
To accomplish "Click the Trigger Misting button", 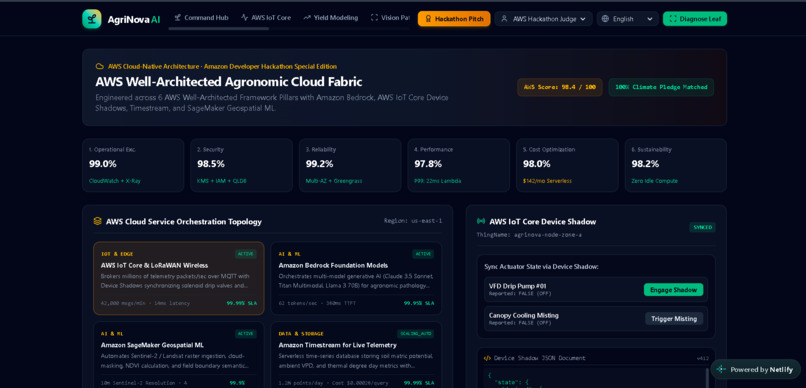I will [674, 319].
